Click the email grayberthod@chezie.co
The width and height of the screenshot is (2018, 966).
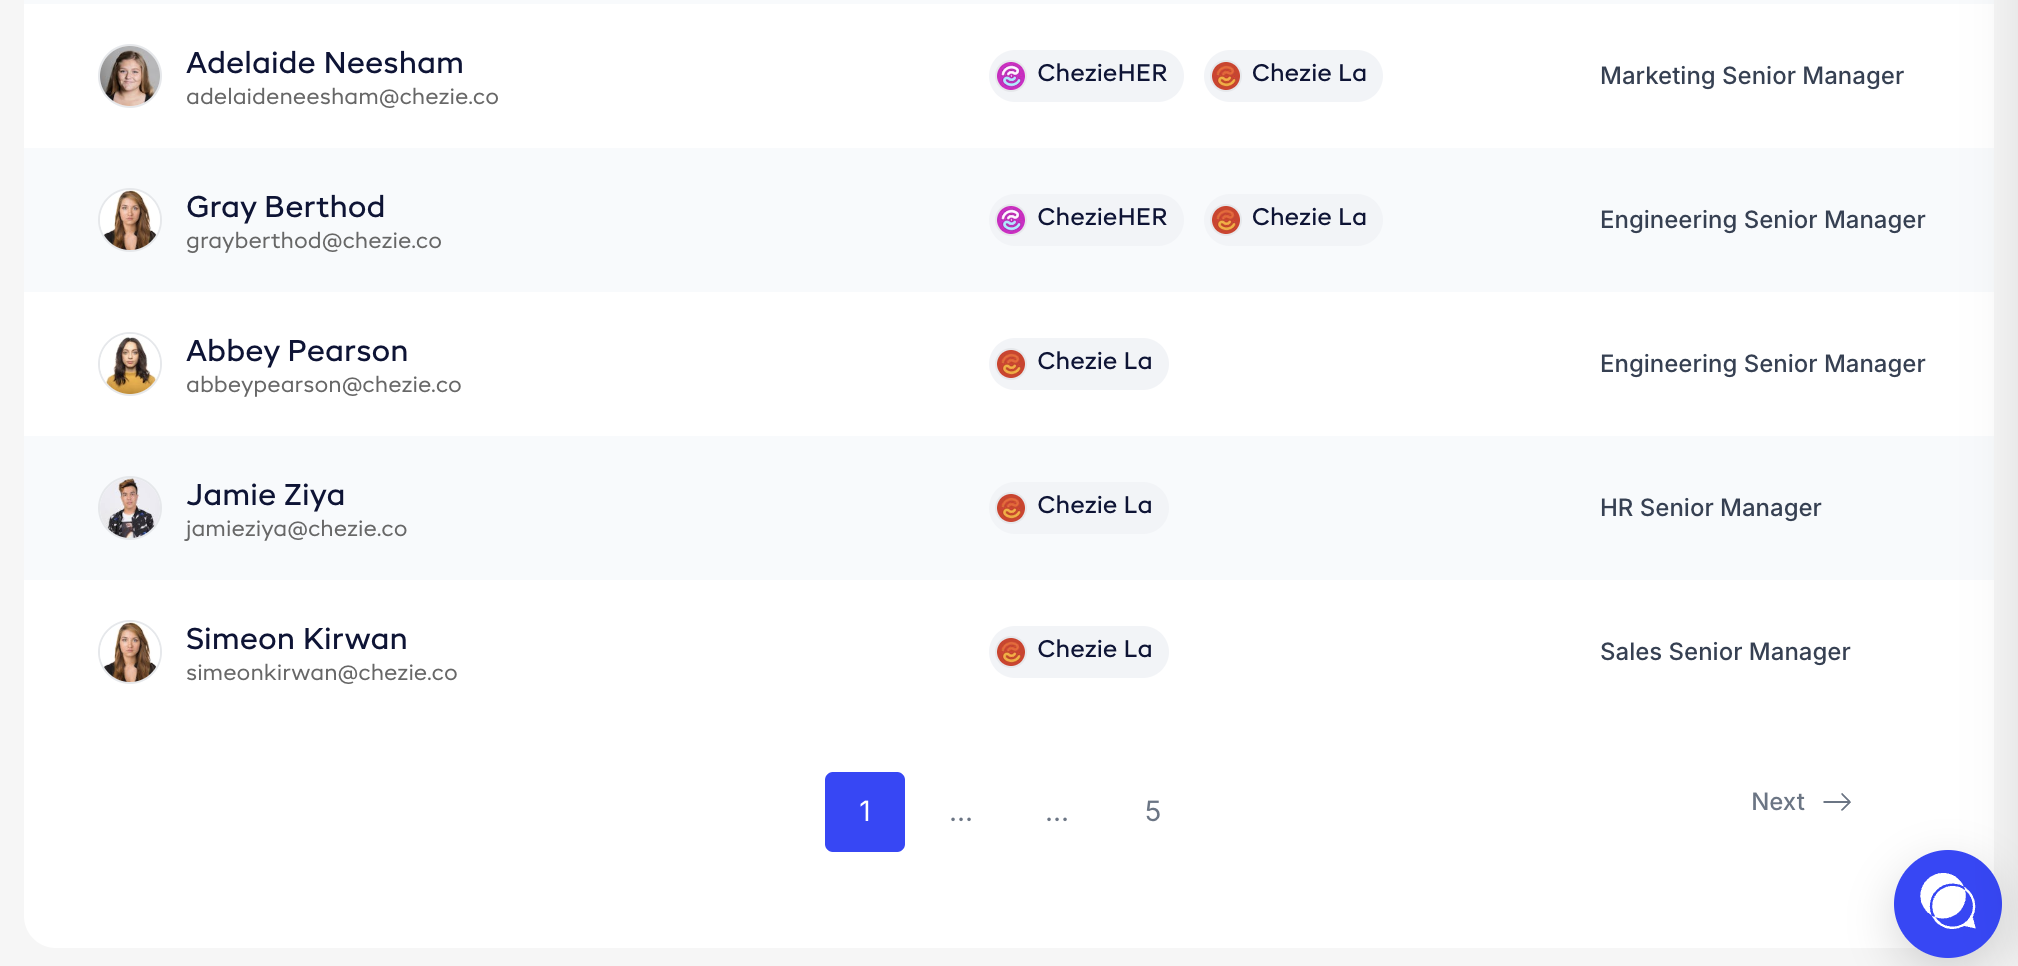click(x=313, y=241)
